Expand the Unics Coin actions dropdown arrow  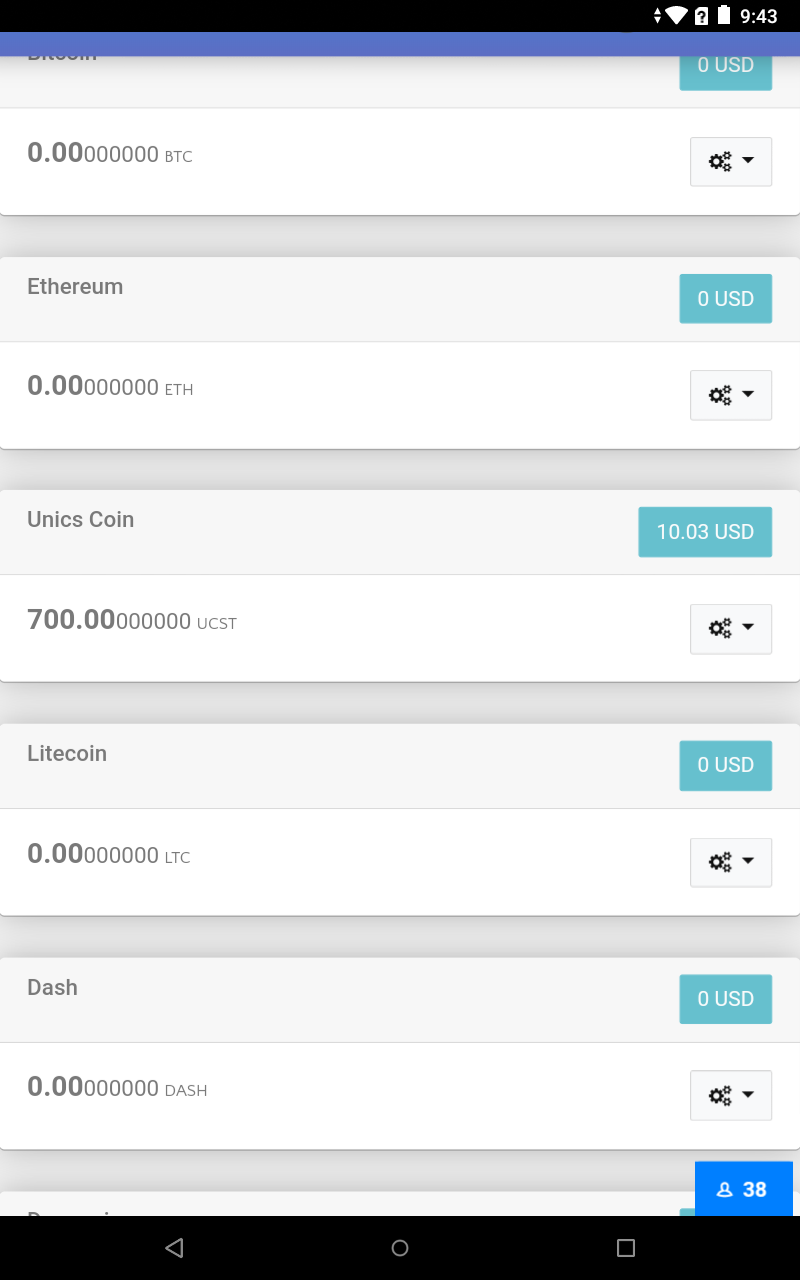746,628
